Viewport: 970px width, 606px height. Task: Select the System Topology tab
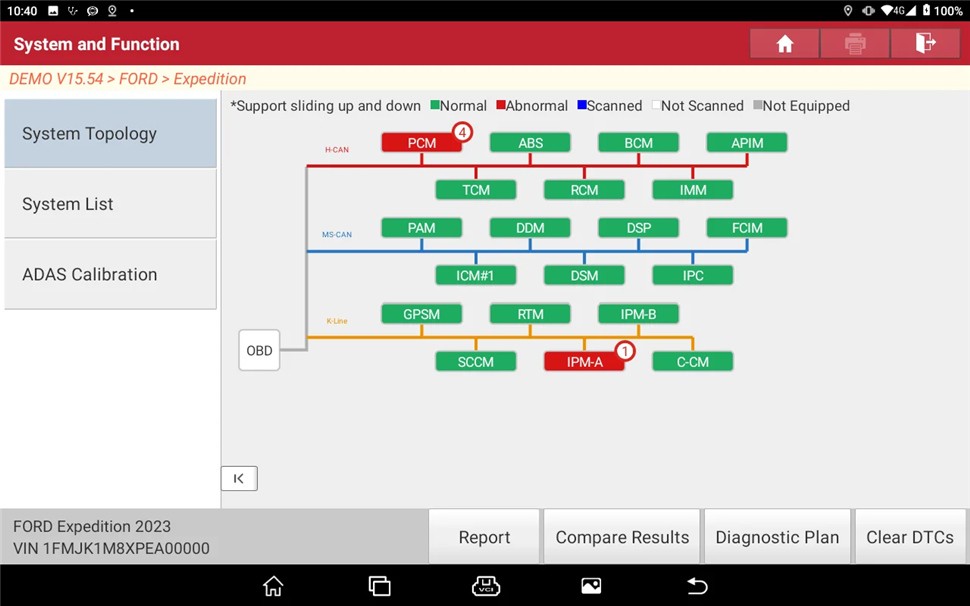click(x=111, y=134)
